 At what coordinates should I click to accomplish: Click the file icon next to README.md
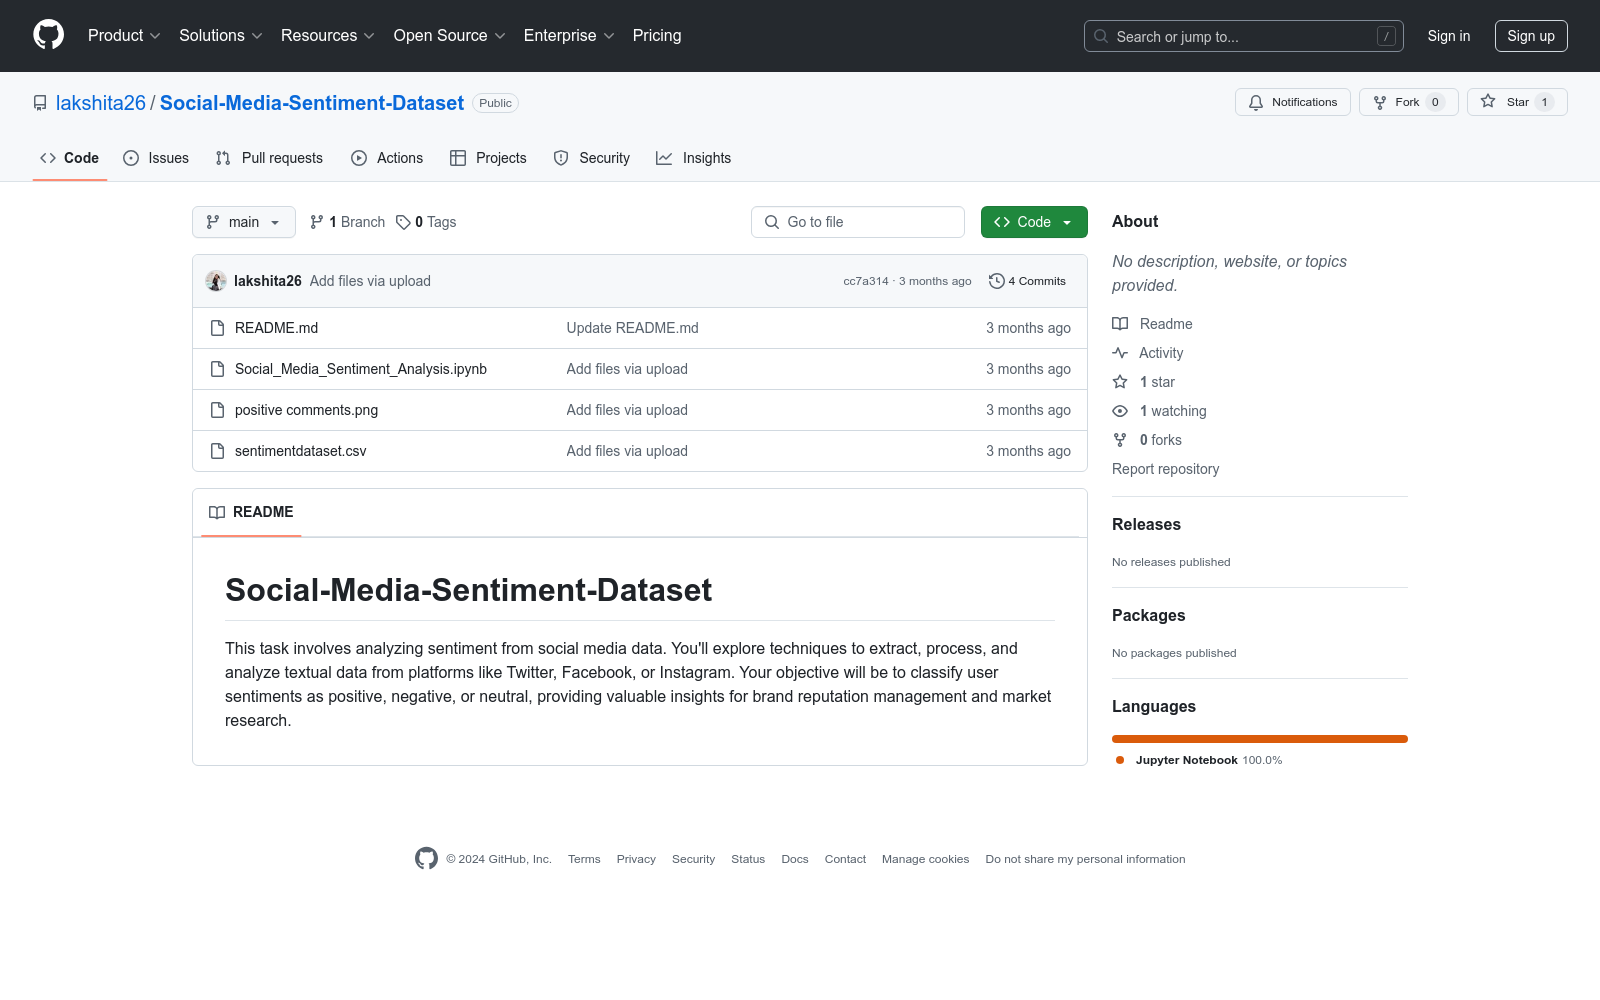point(217,328)
